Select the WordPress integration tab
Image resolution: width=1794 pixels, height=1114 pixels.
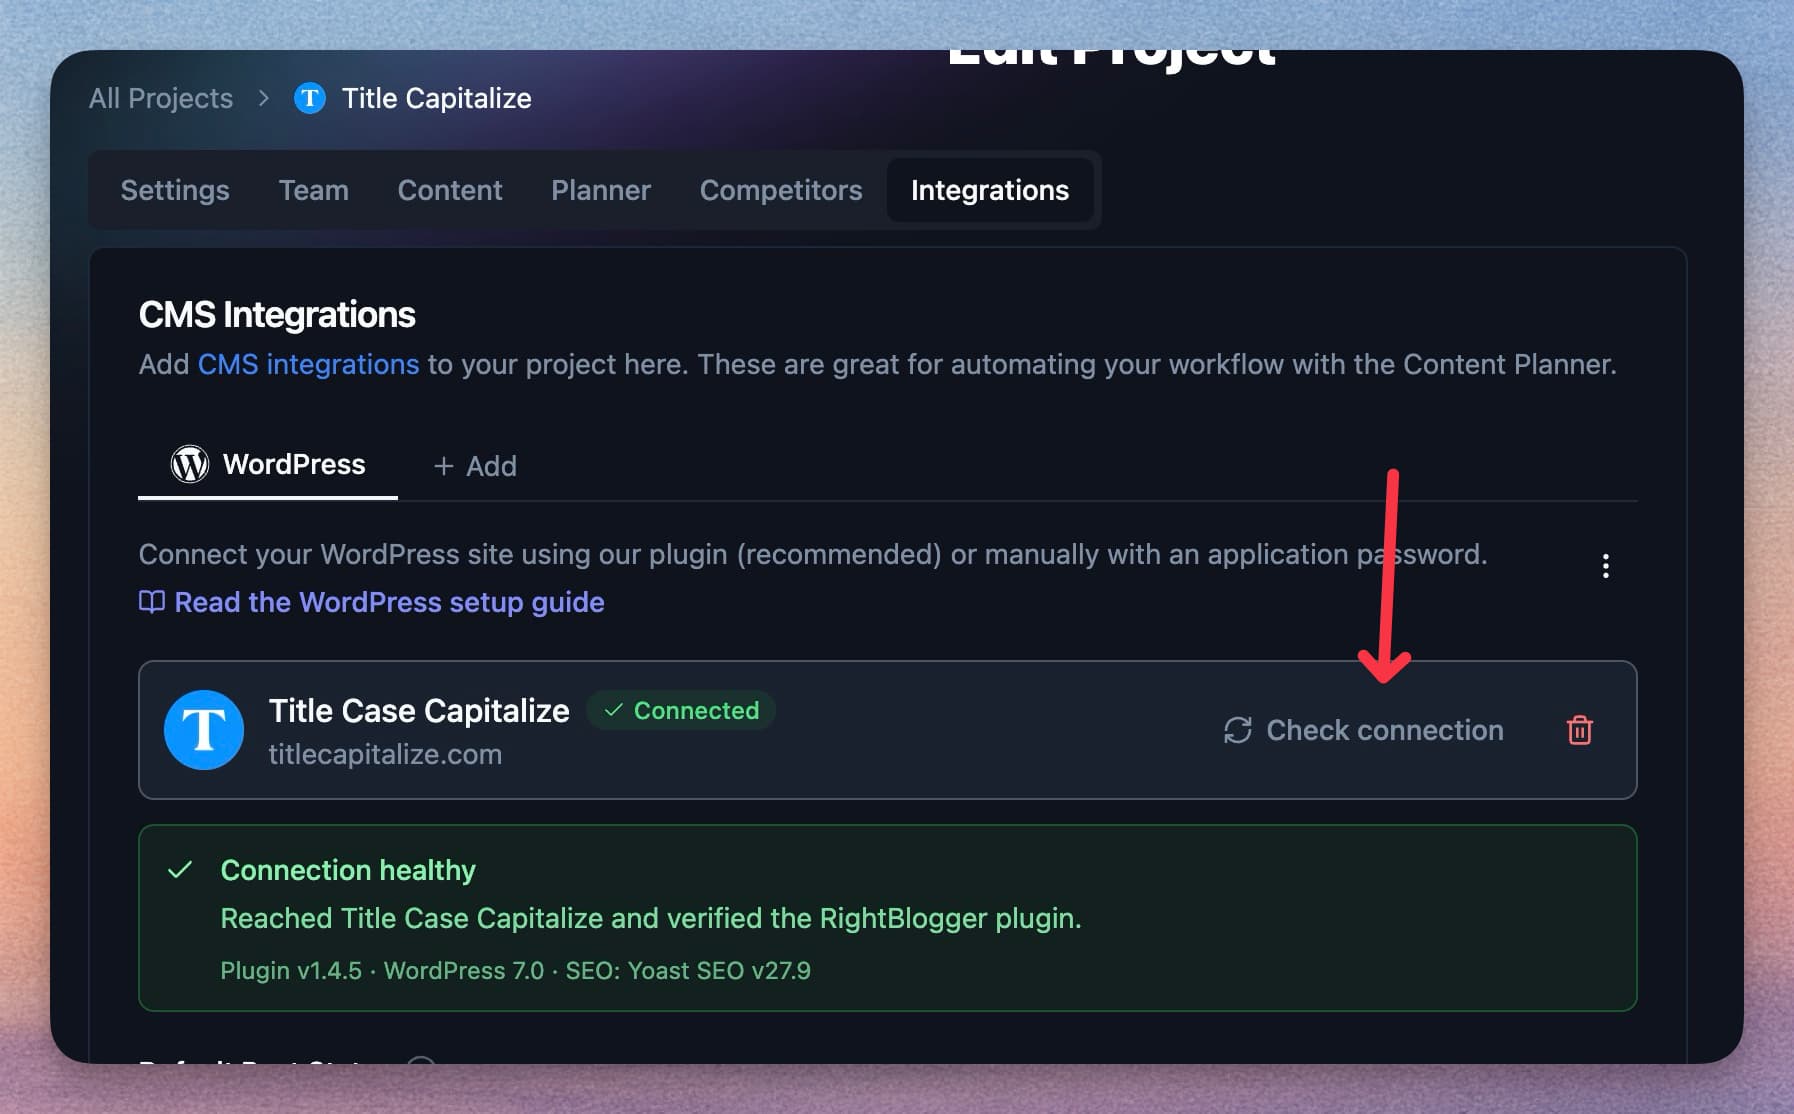[x=268, y=465]
